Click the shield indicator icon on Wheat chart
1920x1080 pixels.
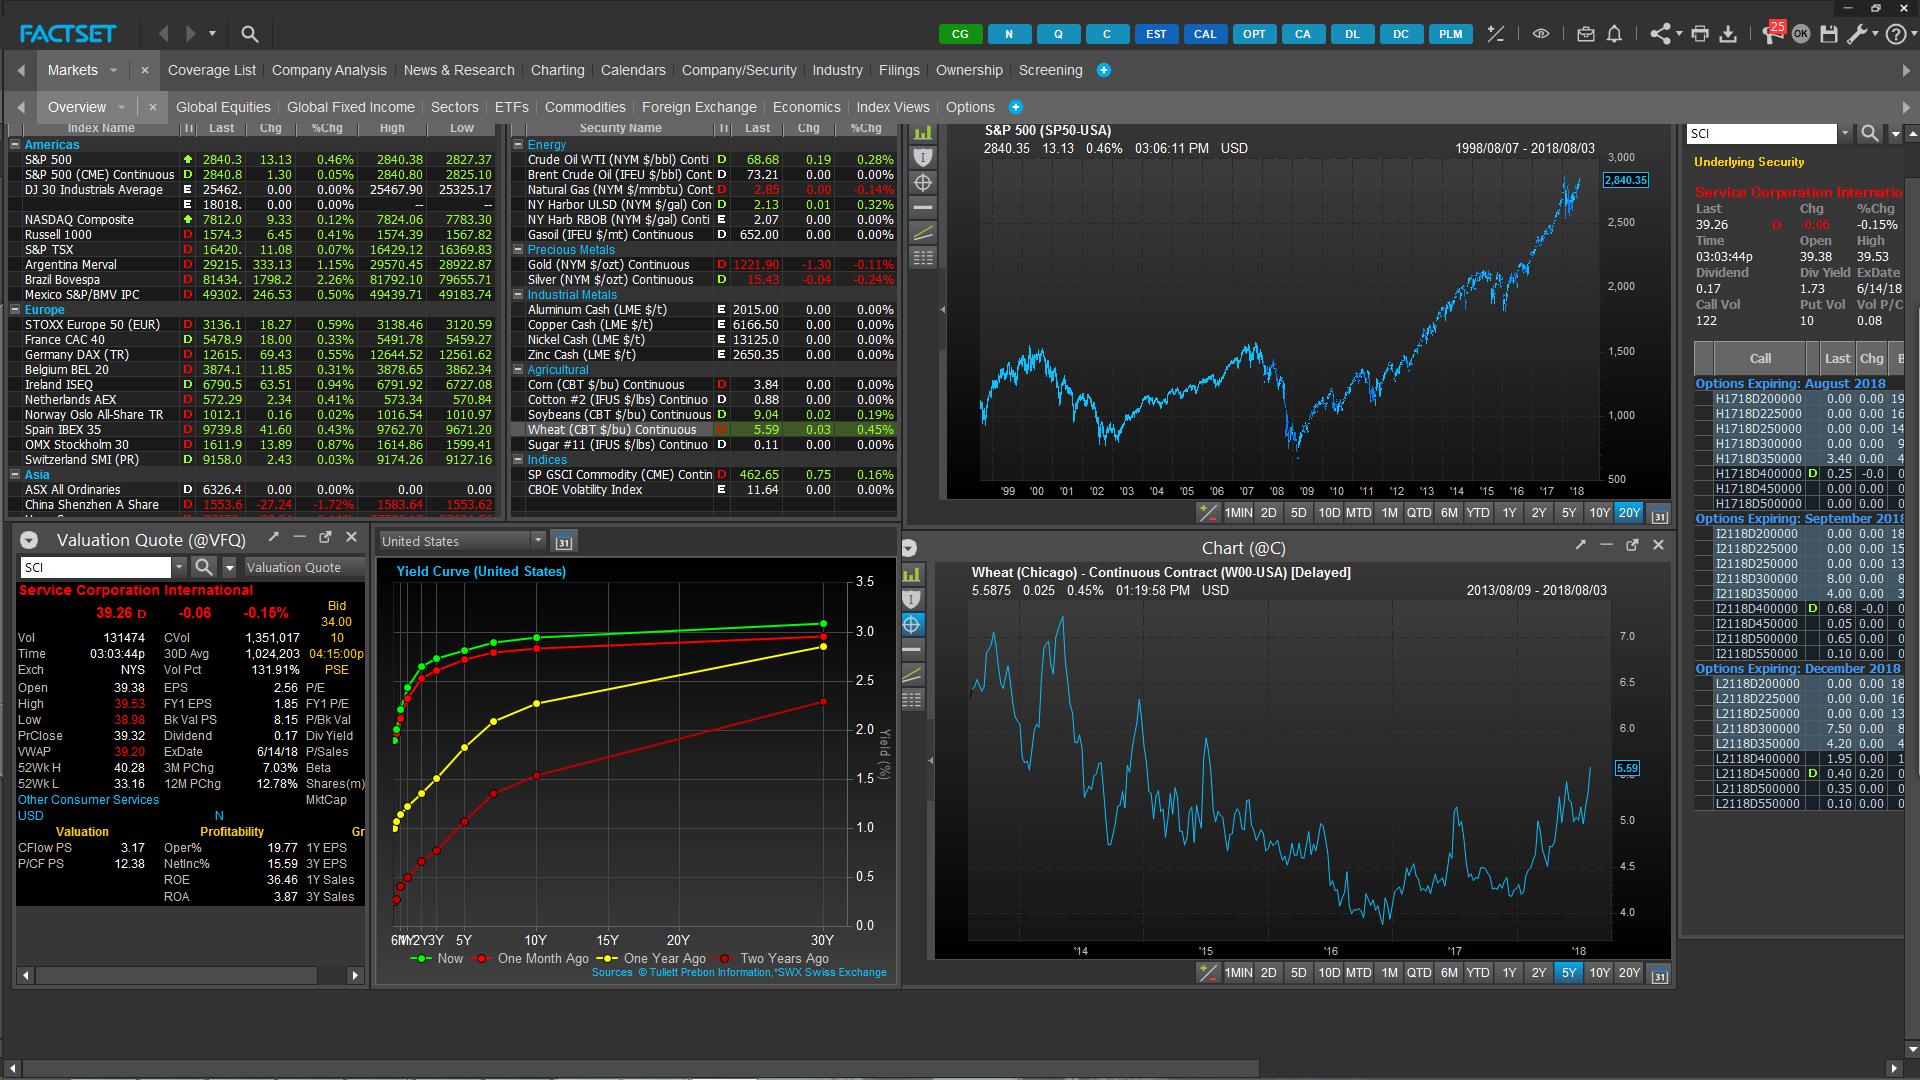[x=912, y=599]
